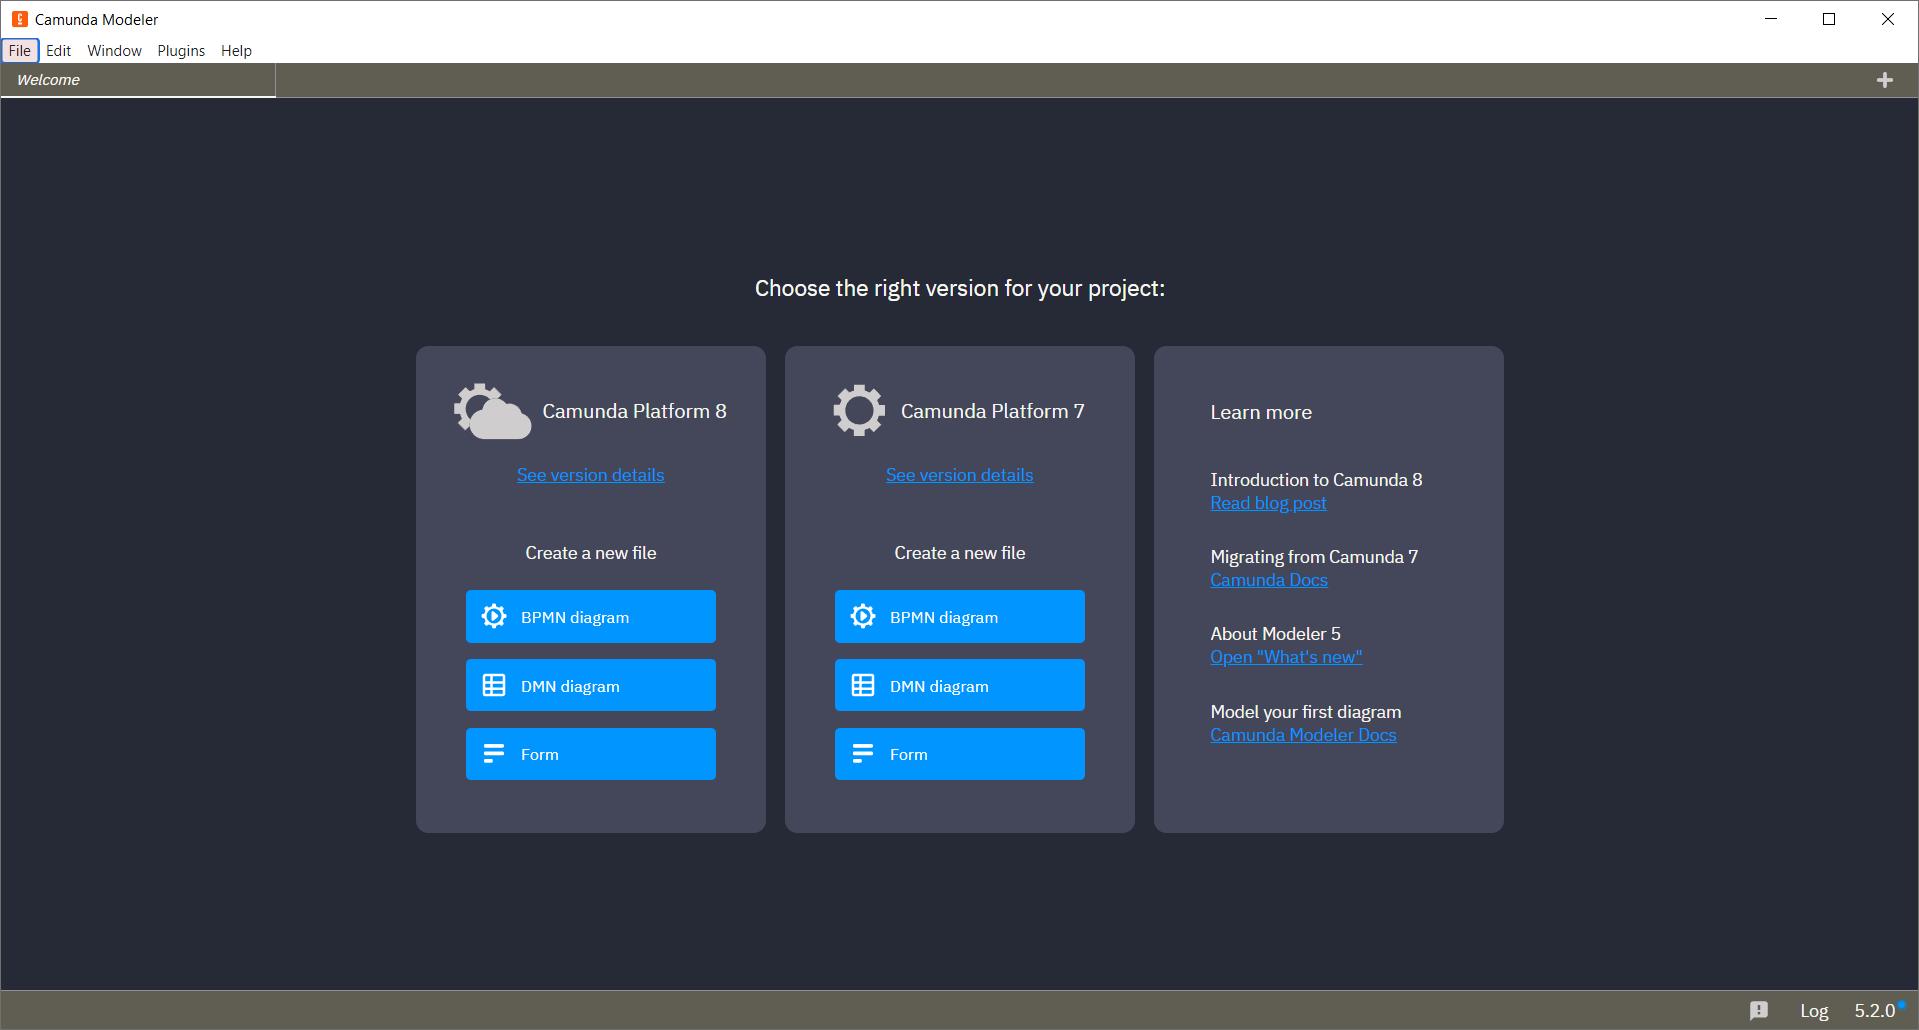Open version details for Camunda Platform 8

[590, 475]
